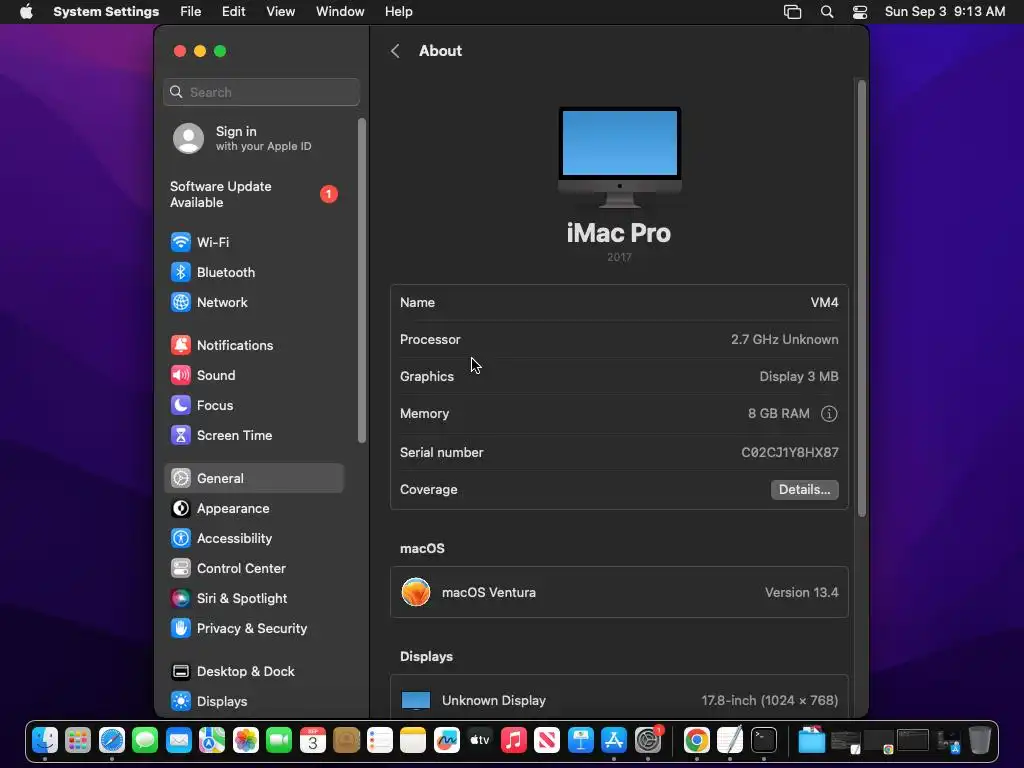Viewport: 1024px width, 768px height.
Task: Go to Sound settings
Action: pos(253,376)
